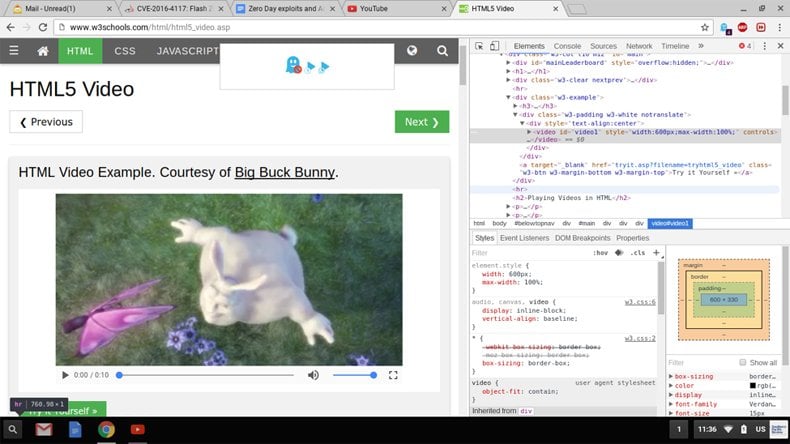Open the w3schools hamburger menu
Viewport: 790px width, 444px height.
14,51
